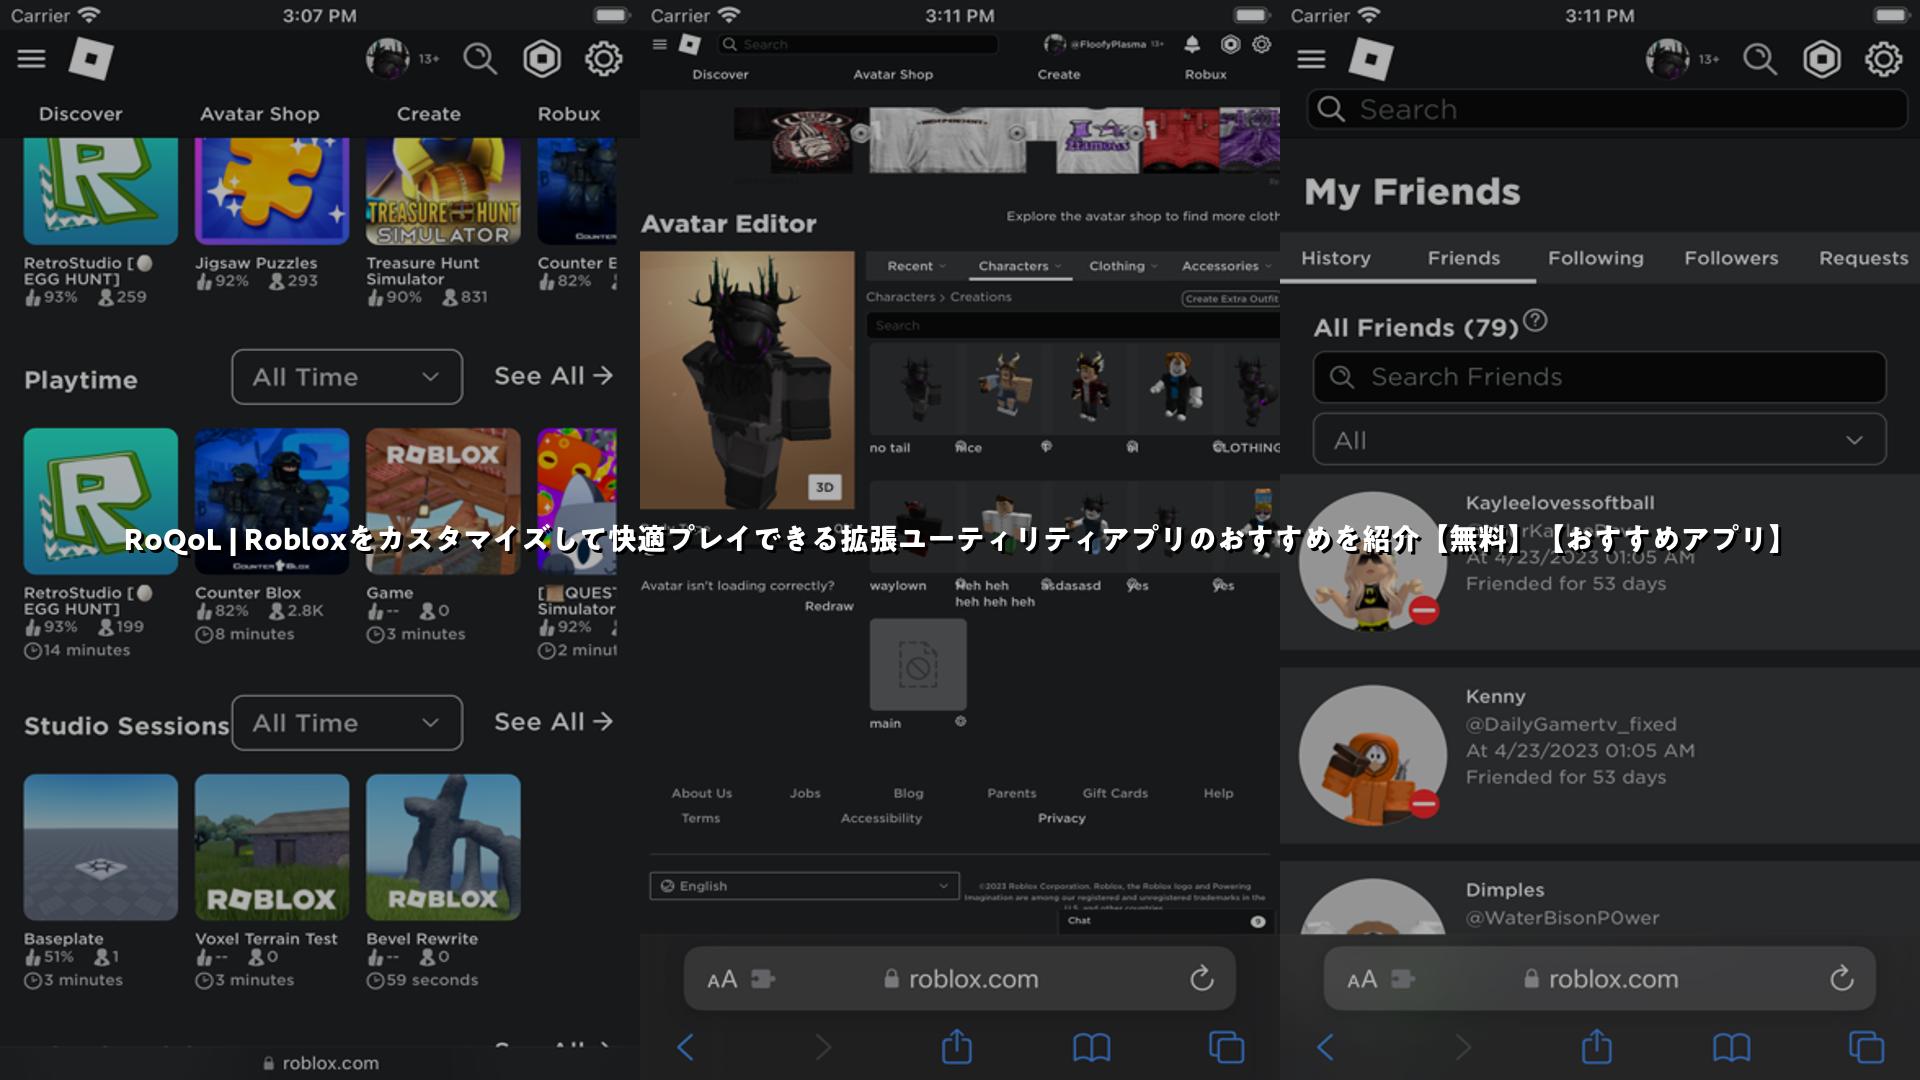Open Safari bookmarks icon in right screenshot
Screen dimensions: 1920x1080
point(1731,1047)
